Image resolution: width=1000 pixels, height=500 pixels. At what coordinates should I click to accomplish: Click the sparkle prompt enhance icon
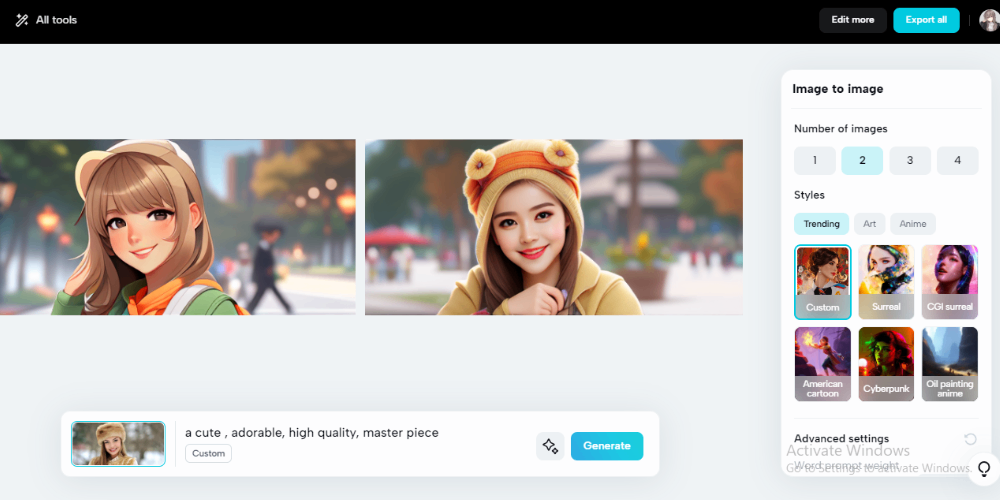(x=550, y=446)
